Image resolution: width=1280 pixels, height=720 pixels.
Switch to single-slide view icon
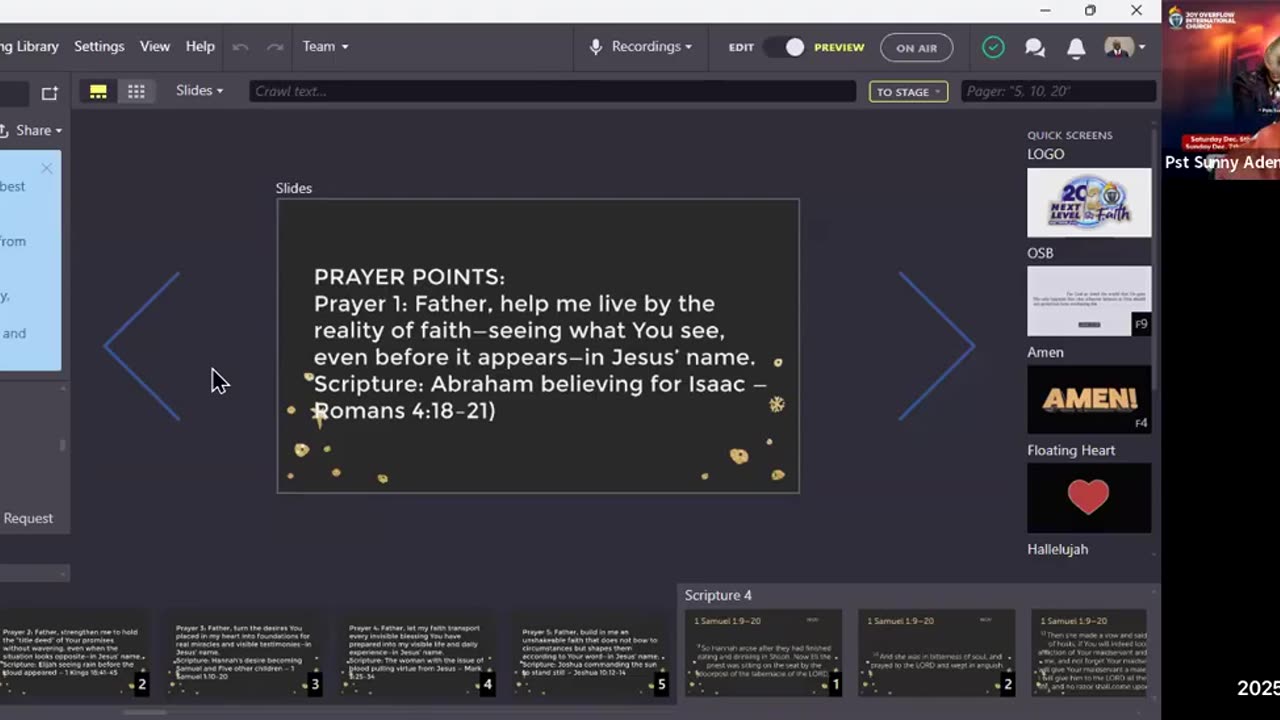pos(98,91)
